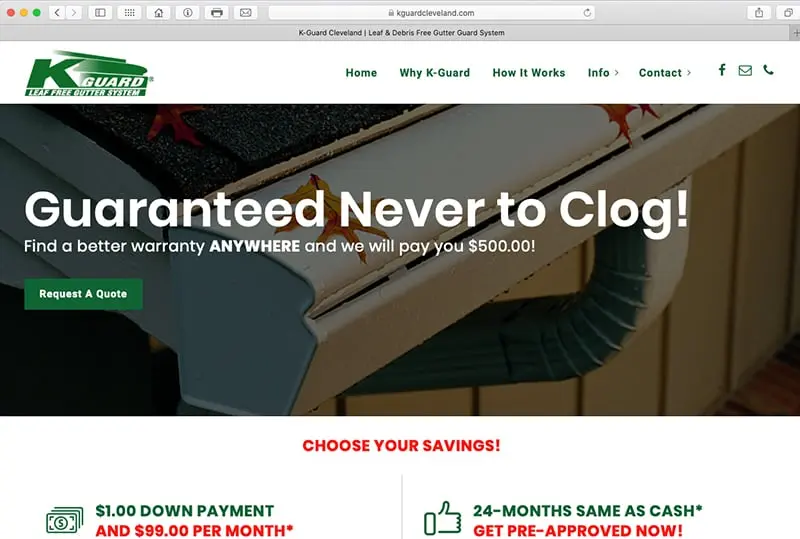
Task: Expand the Contact menu chevron
Action: (689, 73)
